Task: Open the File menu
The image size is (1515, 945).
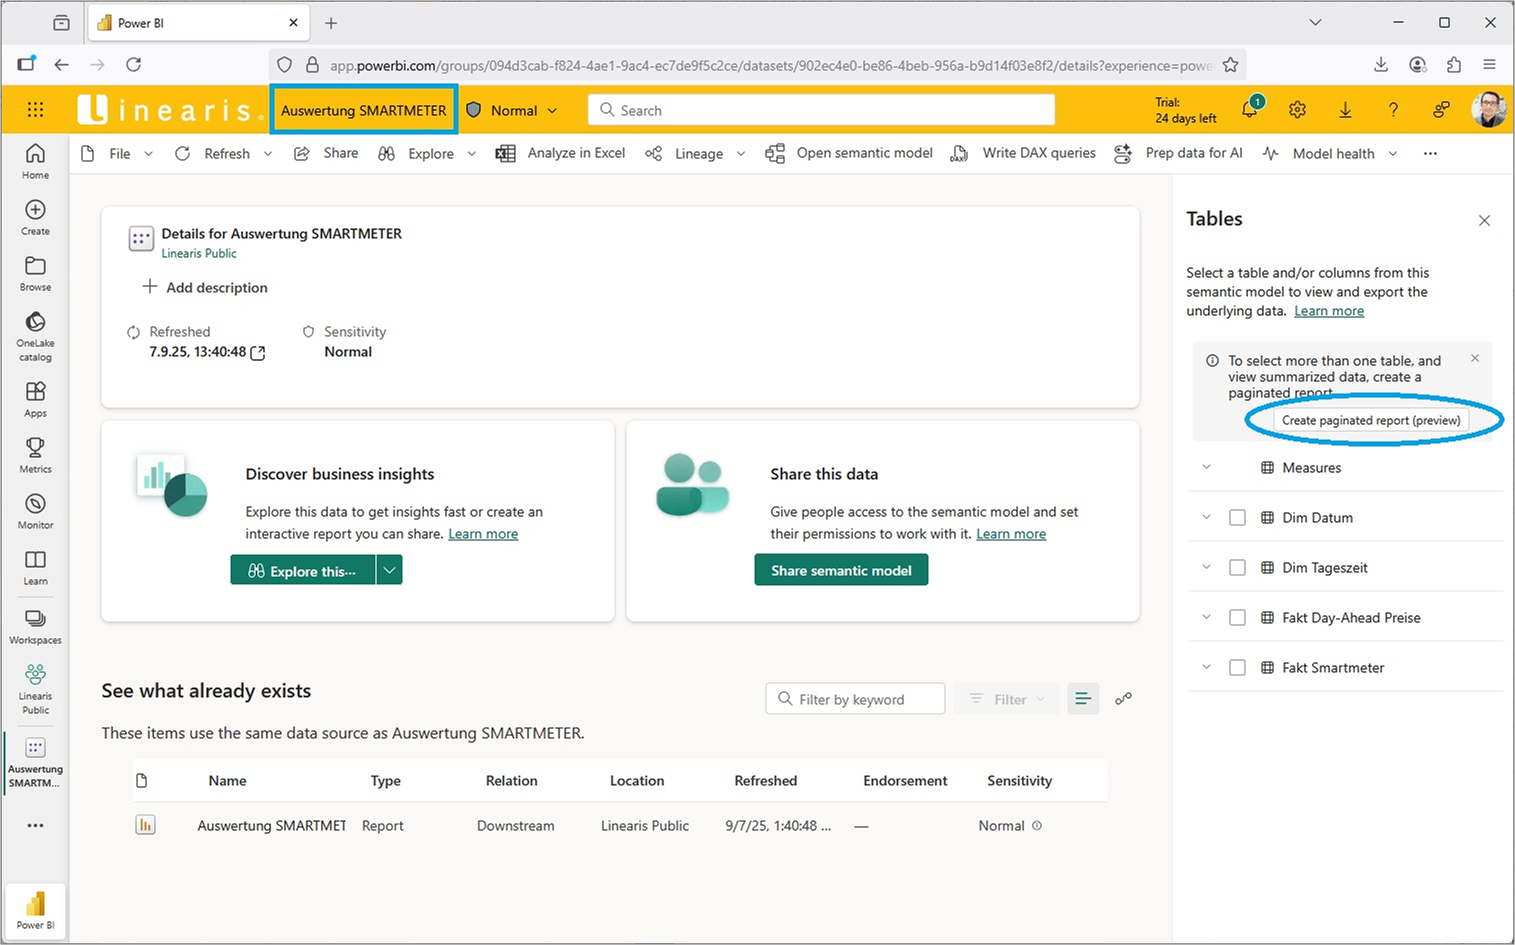Action: pos(119,153)
